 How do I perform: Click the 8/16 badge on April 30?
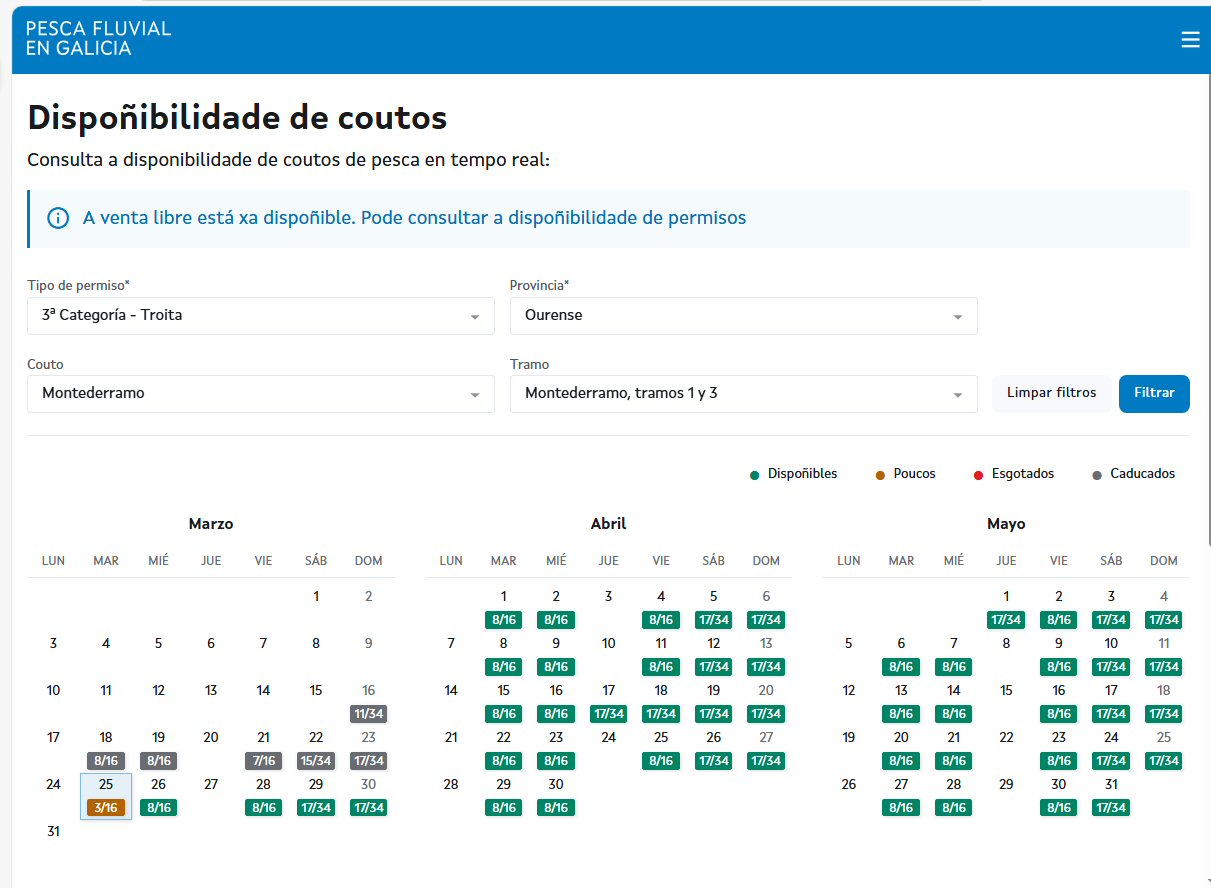click(x=556, y=808)
